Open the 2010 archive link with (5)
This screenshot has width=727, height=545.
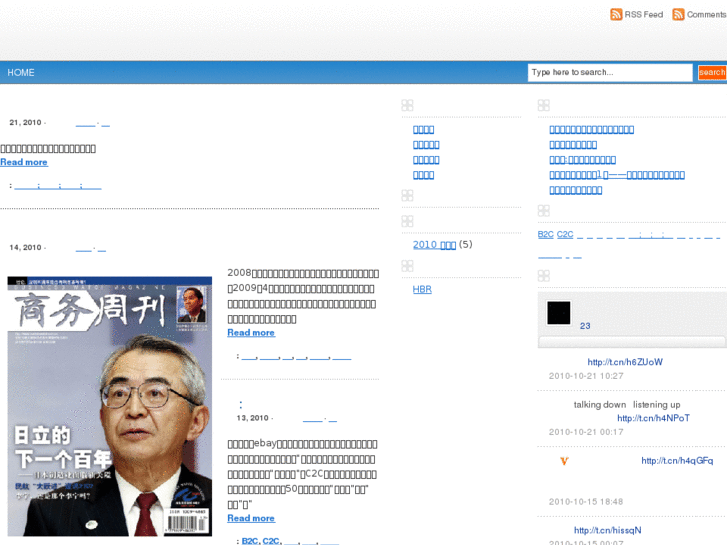coord(434,244)
